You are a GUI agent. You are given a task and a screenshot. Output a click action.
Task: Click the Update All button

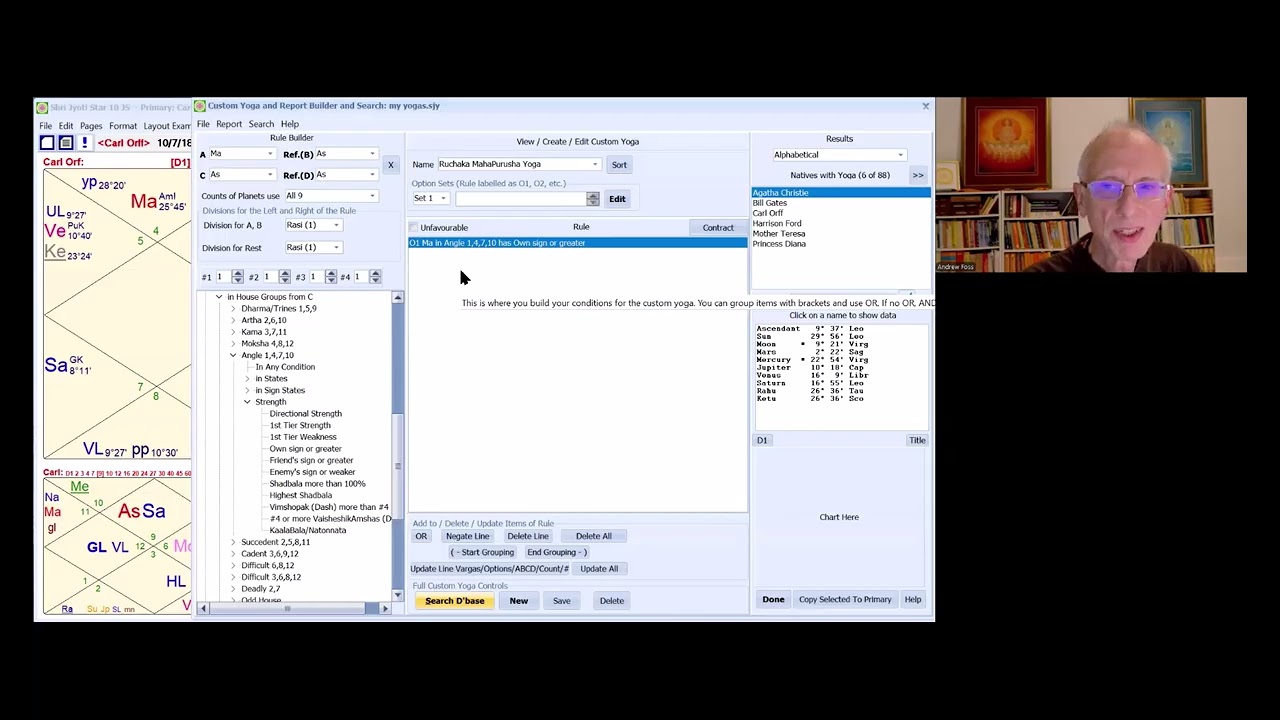point(599,569)
